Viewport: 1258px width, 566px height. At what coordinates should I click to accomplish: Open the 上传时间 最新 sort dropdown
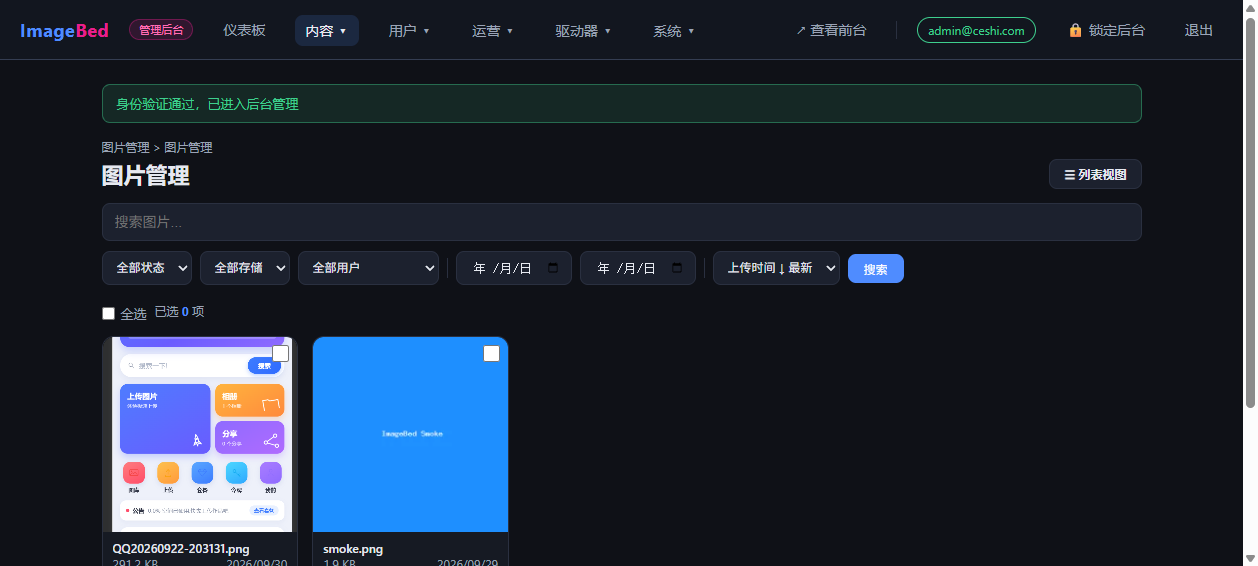(x=776, y=268)
